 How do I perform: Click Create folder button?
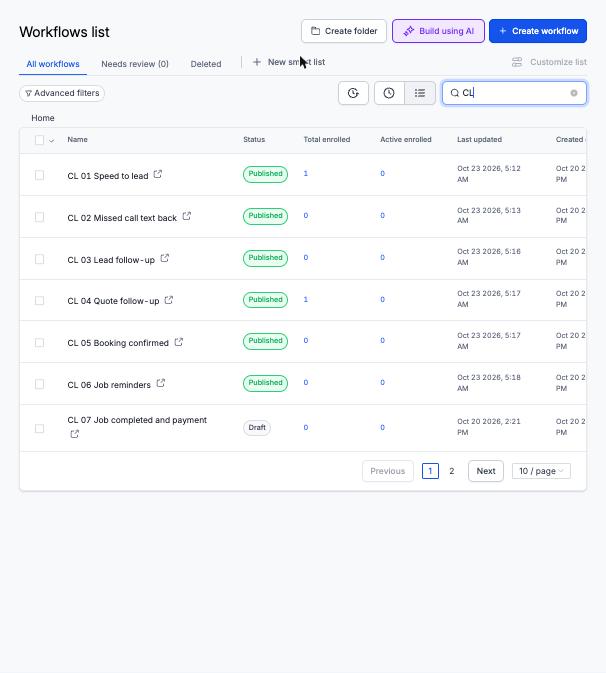point(344,31)
